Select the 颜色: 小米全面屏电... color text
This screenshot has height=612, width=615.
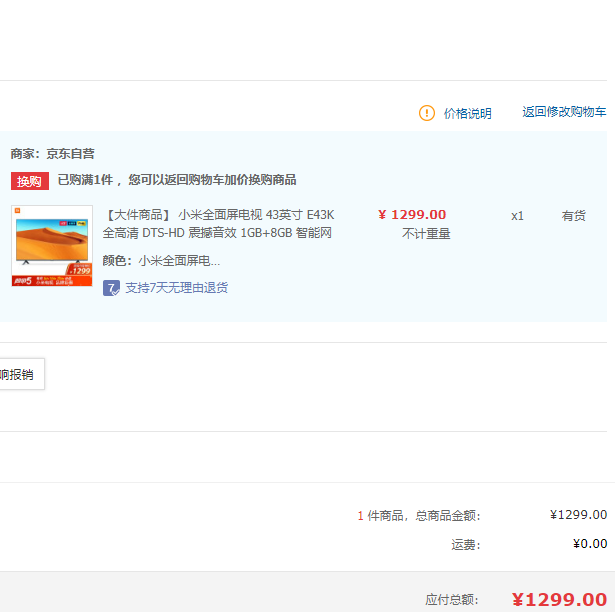[161, 260]
